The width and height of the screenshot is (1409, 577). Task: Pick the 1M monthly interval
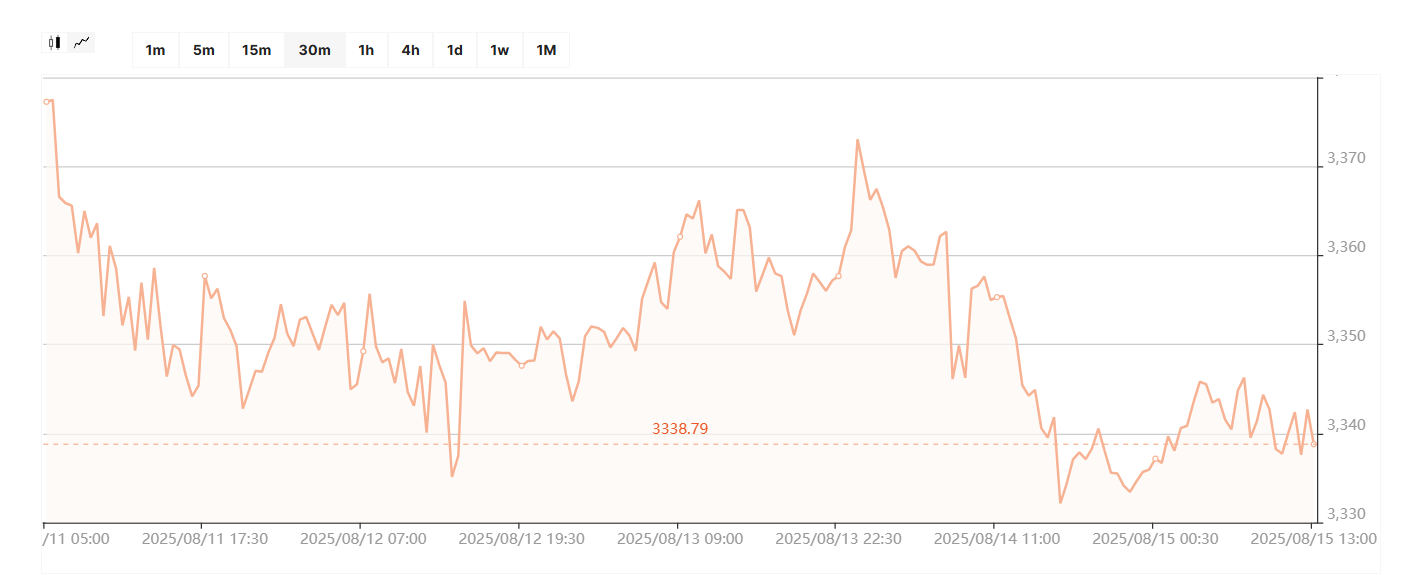tap(546, 50)
